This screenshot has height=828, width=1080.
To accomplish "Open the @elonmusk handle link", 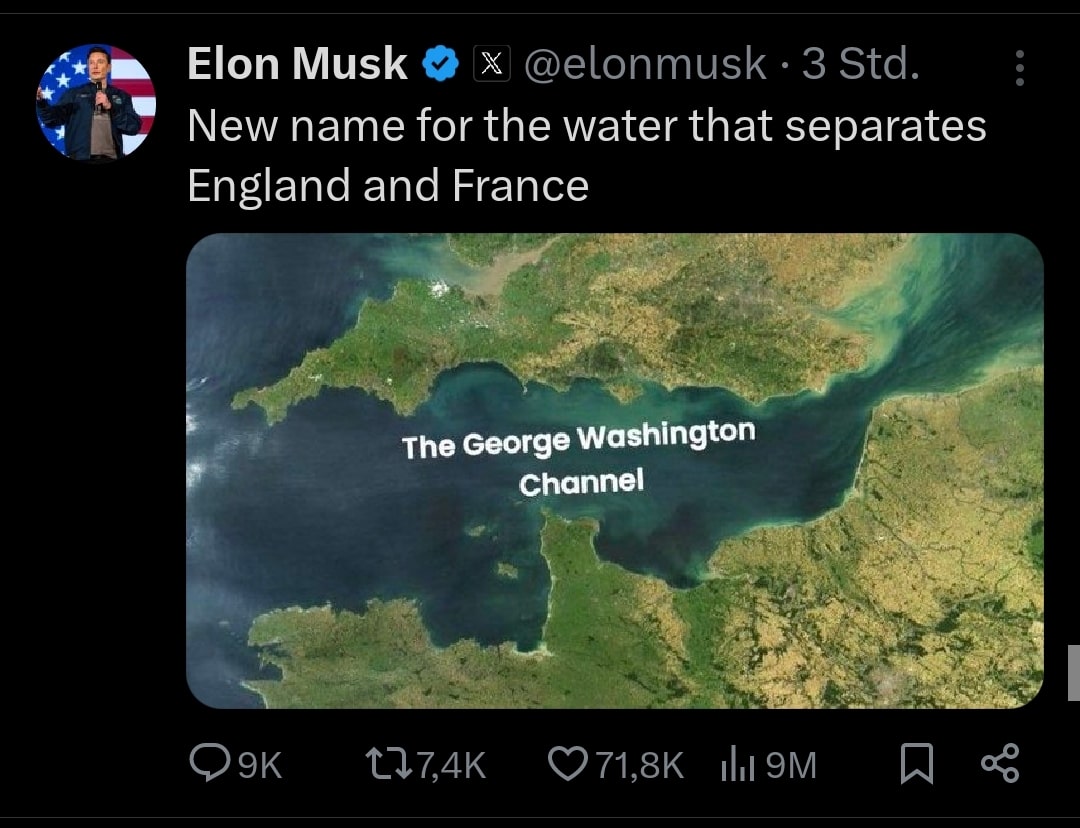I will click(x=645, y=65).
